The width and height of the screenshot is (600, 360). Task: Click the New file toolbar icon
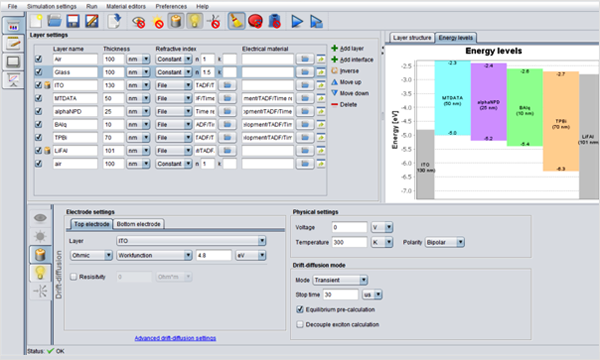click(x=37, y=21)
